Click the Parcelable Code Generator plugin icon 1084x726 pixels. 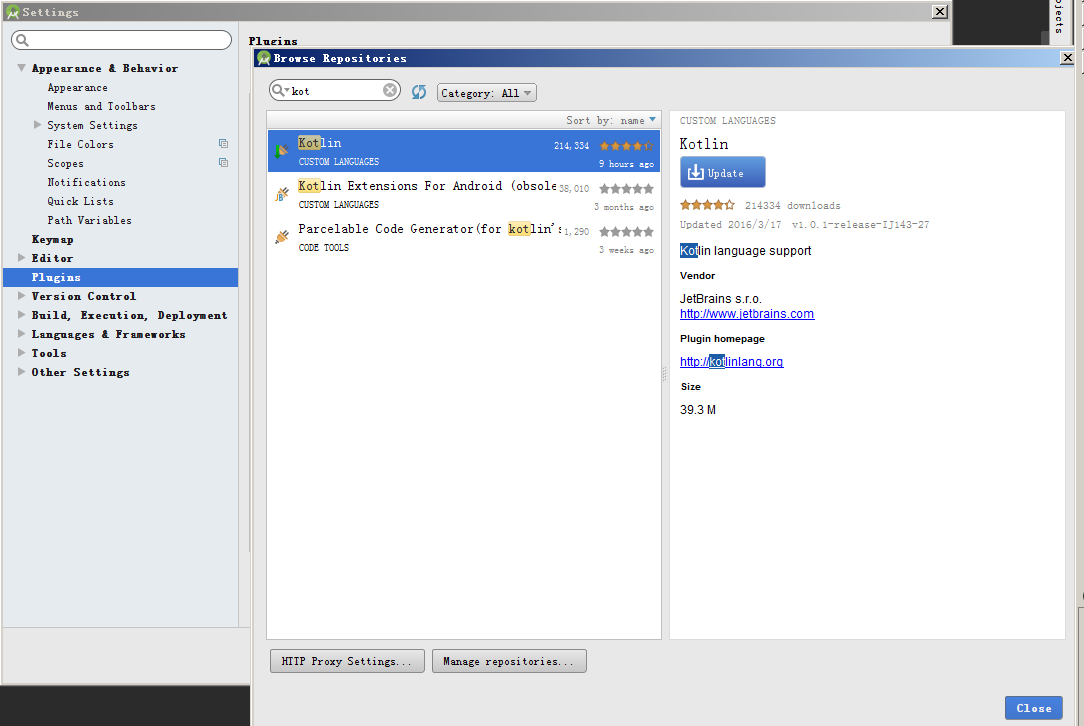(x=281, y=237)
